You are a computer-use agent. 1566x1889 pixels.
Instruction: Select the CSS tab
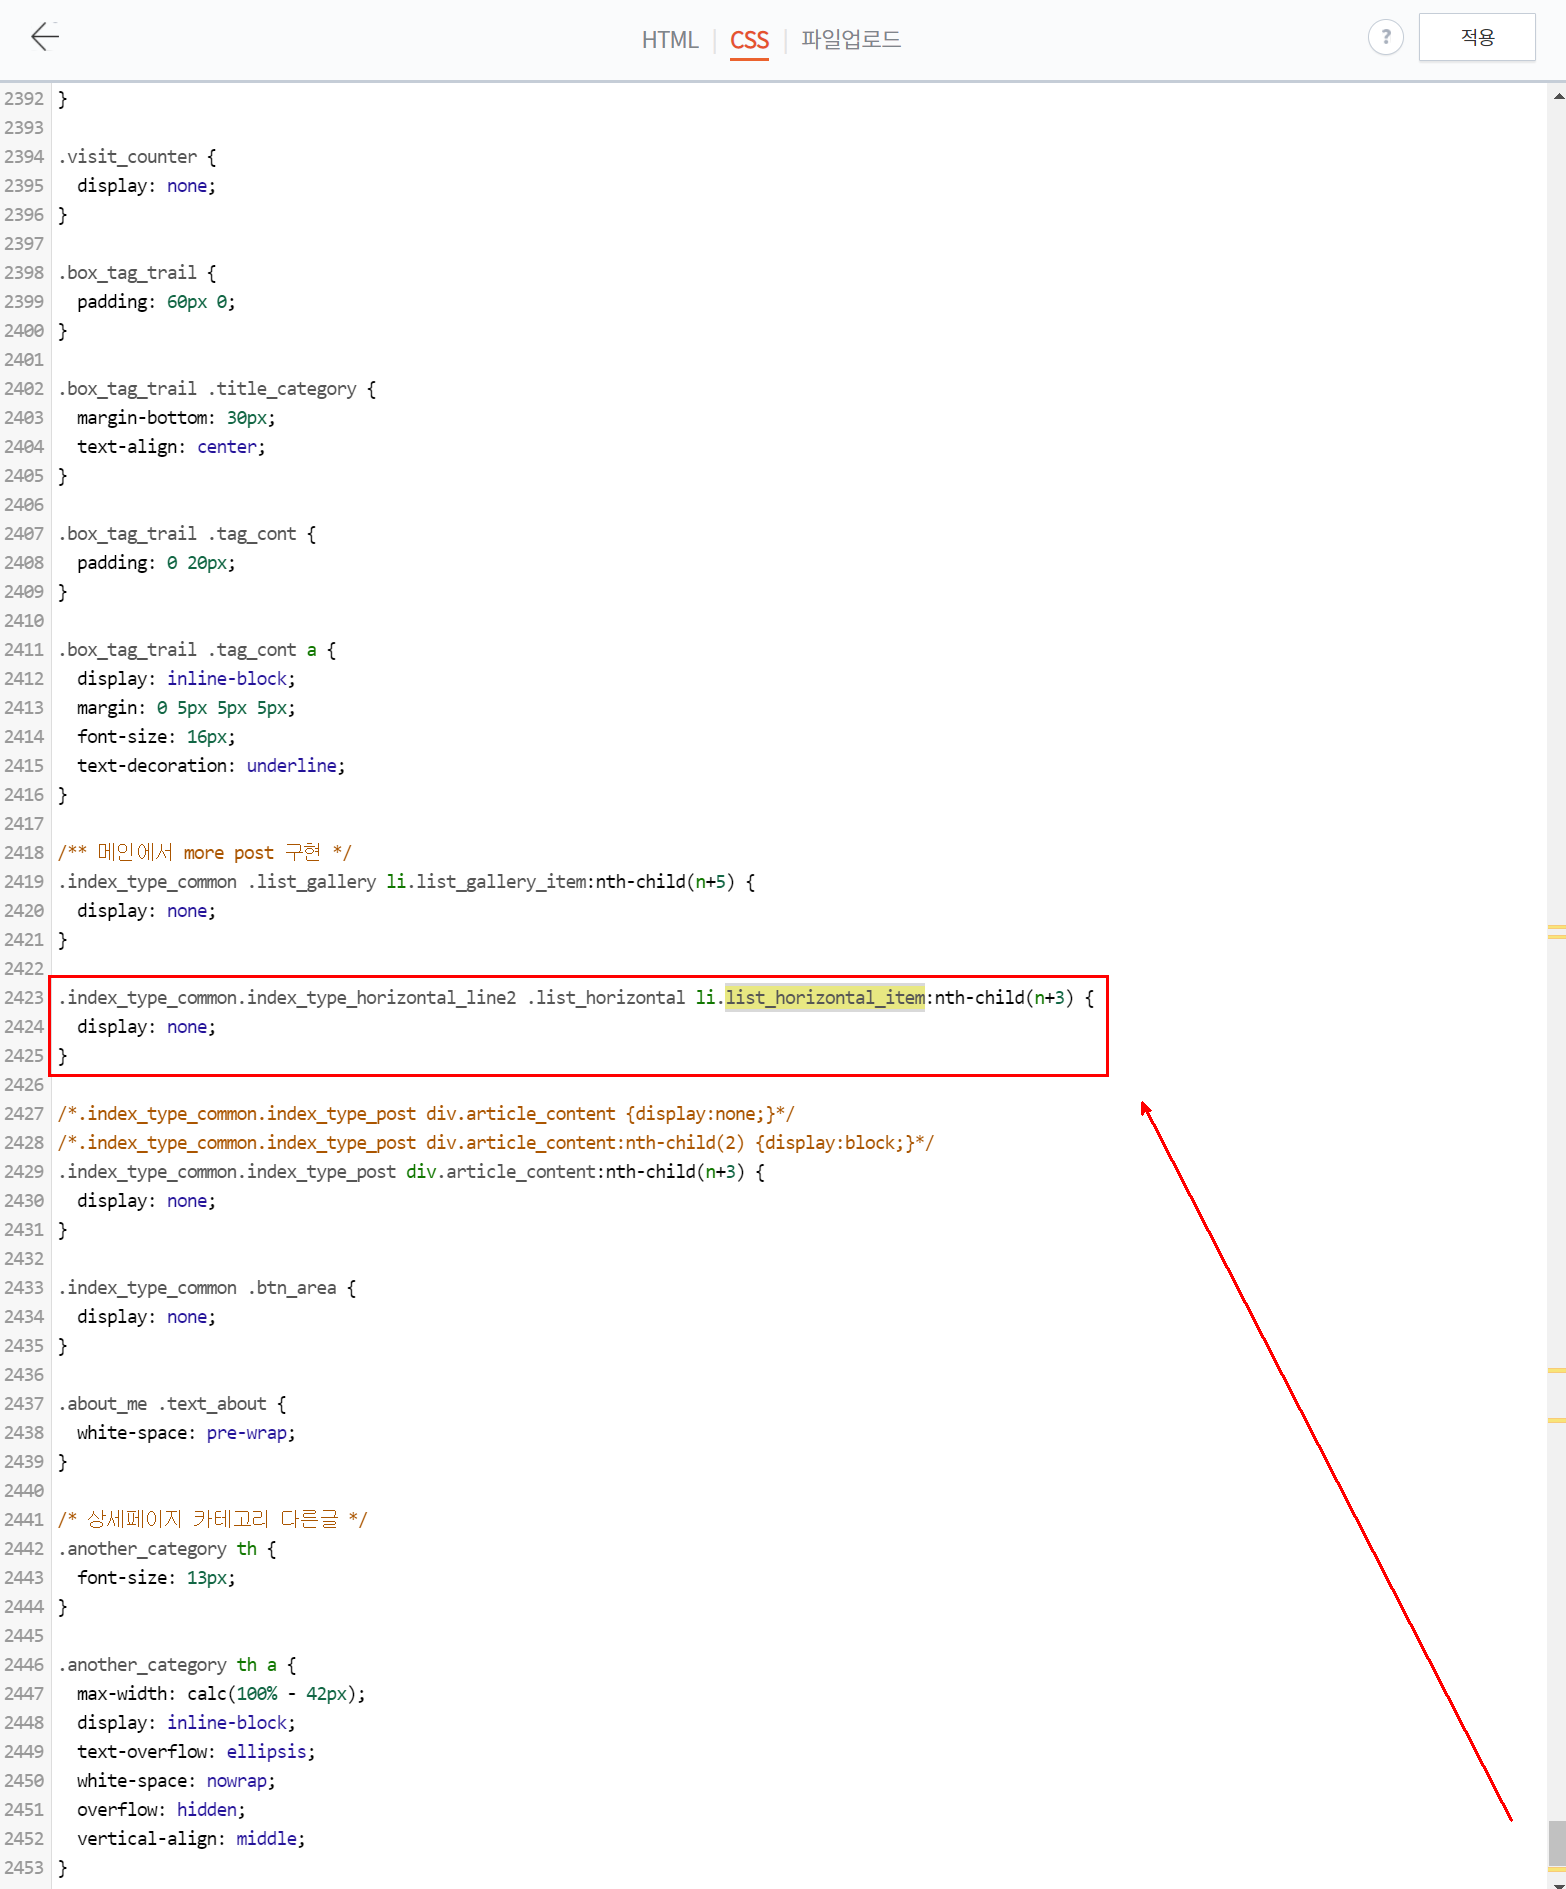[x=749, y=40]
